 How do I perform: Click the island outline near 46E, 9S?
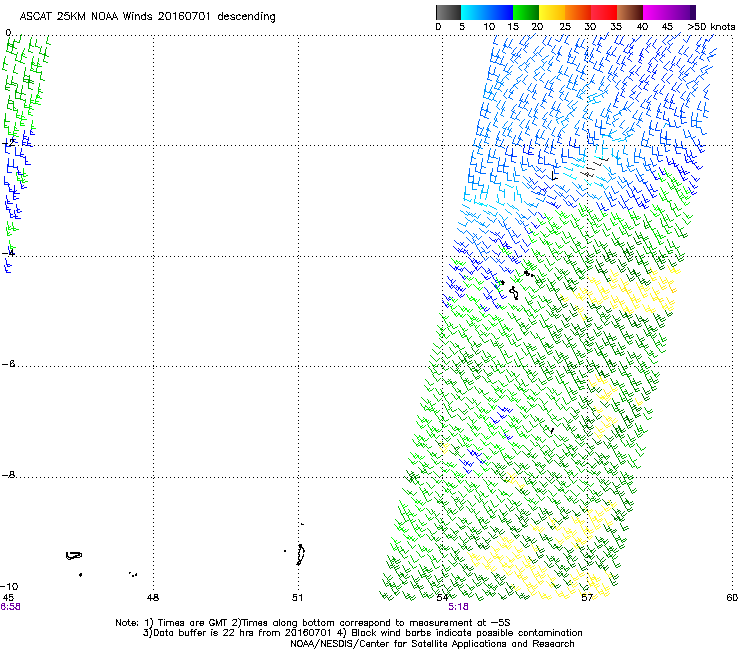[x=74, y=556]
